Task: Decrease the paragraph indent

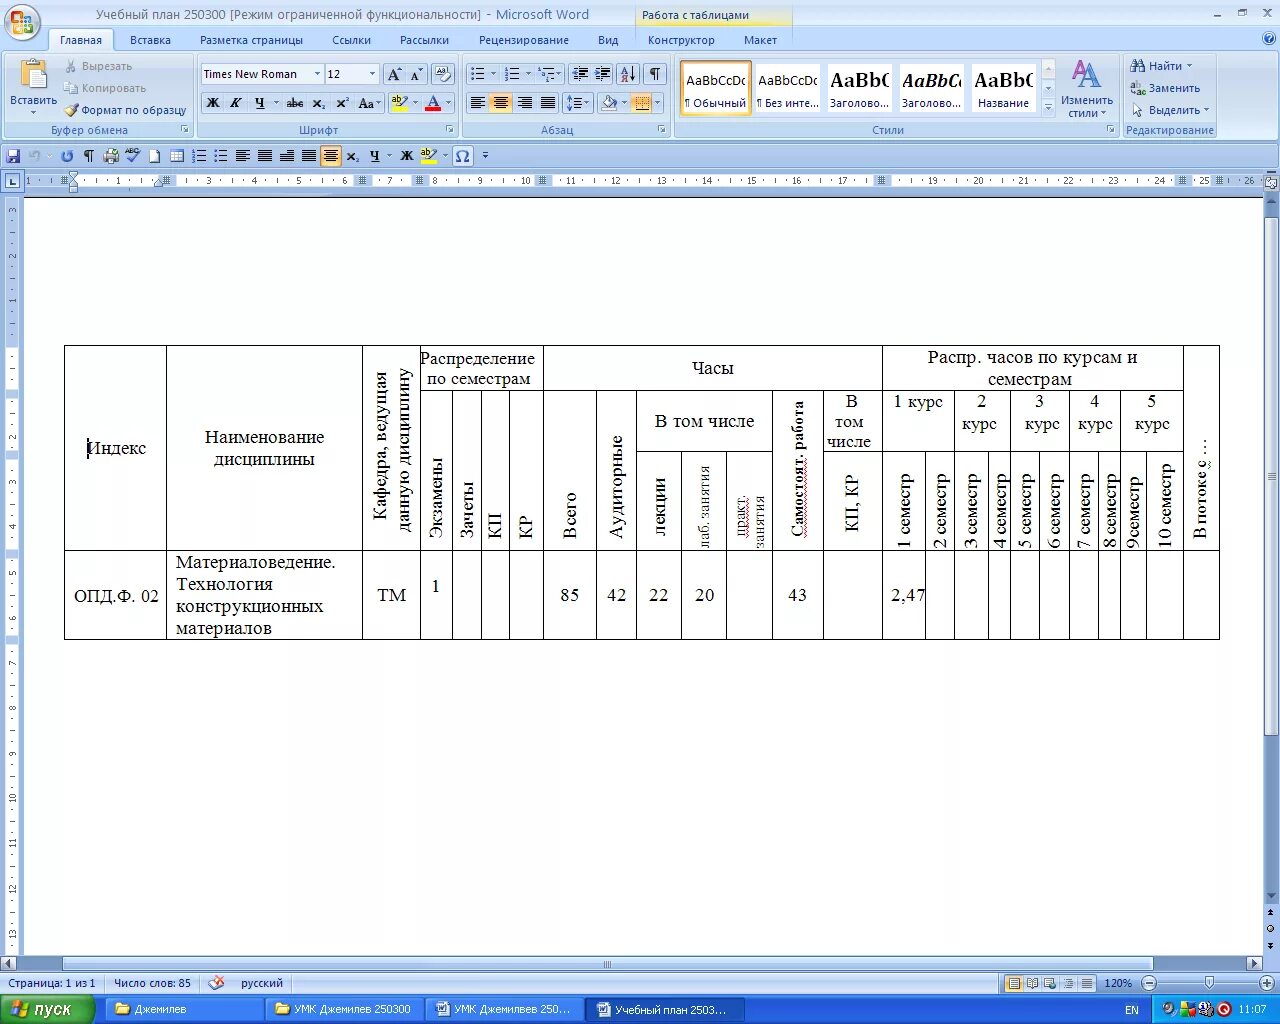Action: 579,74
